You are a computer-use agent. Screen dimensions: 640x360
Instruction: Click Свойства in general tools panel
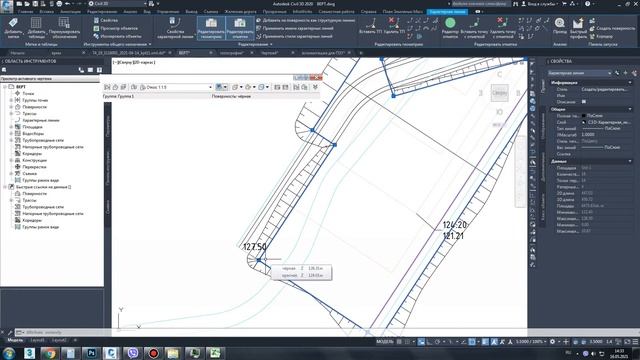(105, 20)
